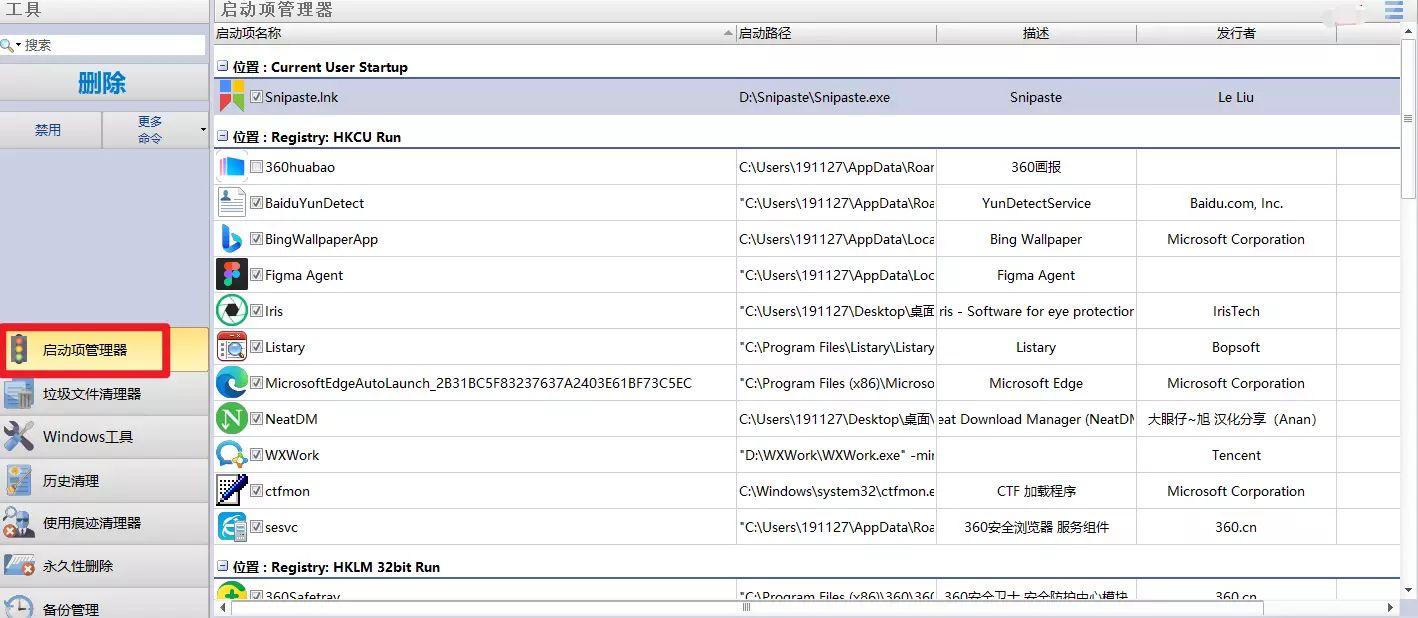Disable the WXWork startup checkbox
This screenshot has width=1418, height=618.
pos(257,455)
